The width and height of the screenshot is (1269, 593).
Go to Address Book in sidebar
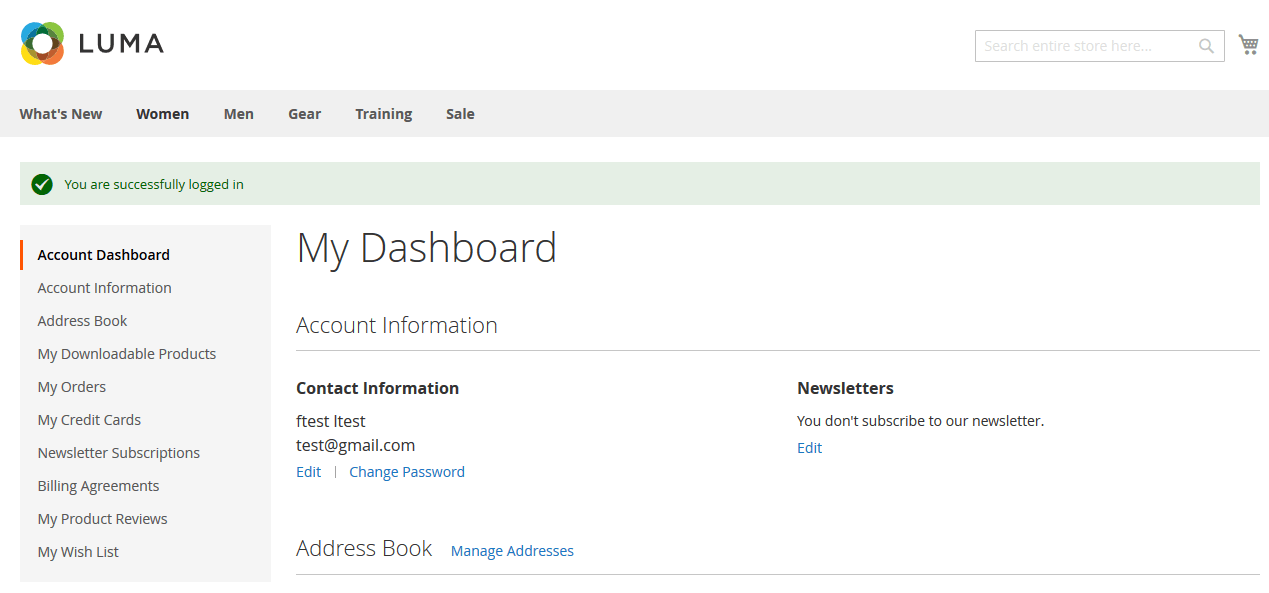click(x=82, y=321)
